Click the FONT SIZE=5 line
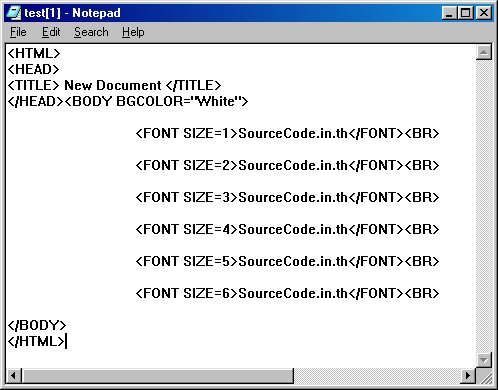The image size is (498, 390). (x=287, y=261)
